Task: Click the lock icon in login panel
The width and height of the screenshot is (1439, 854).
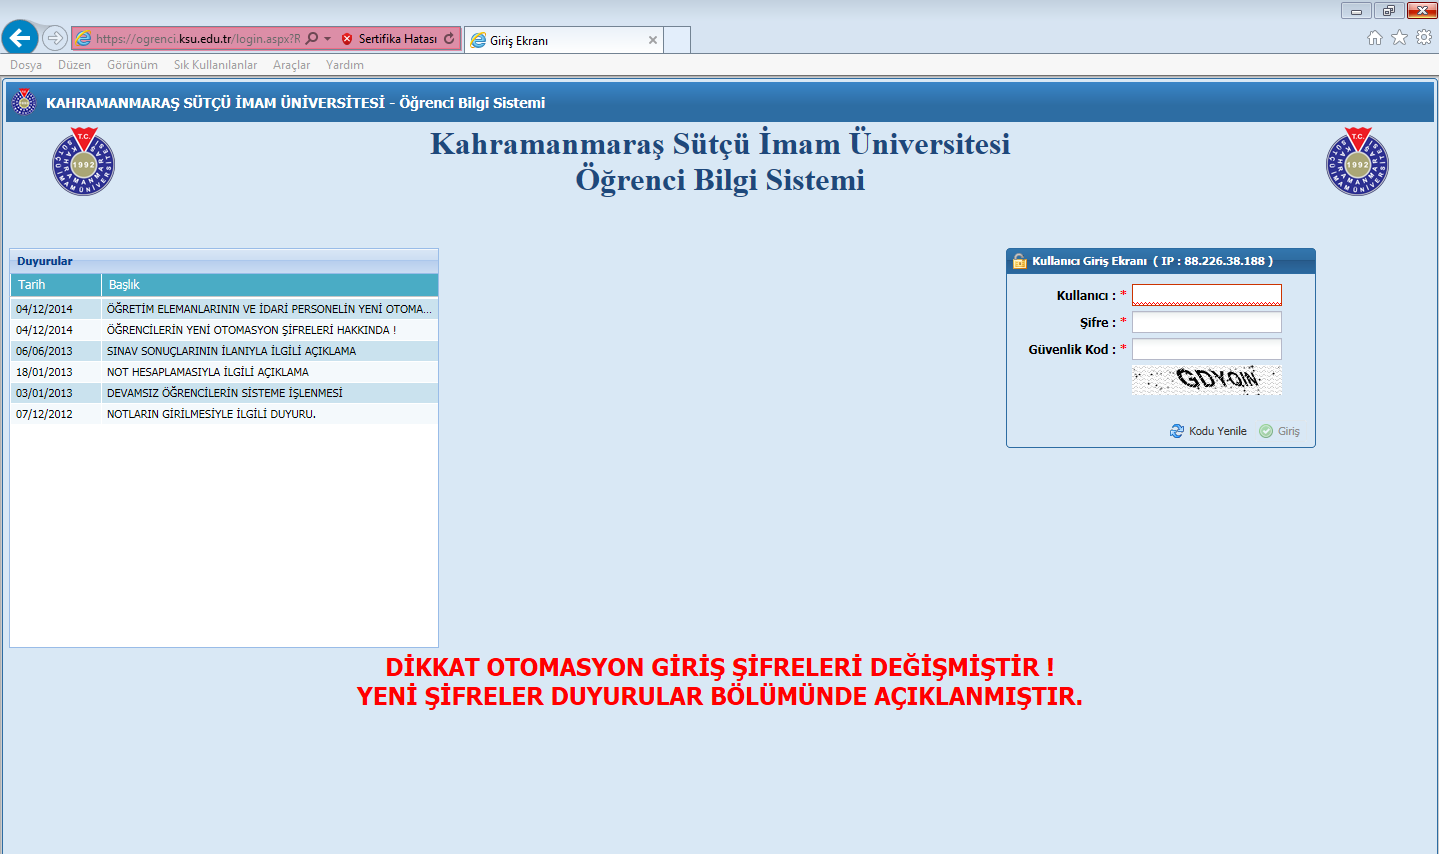Action: point(1020,261)
